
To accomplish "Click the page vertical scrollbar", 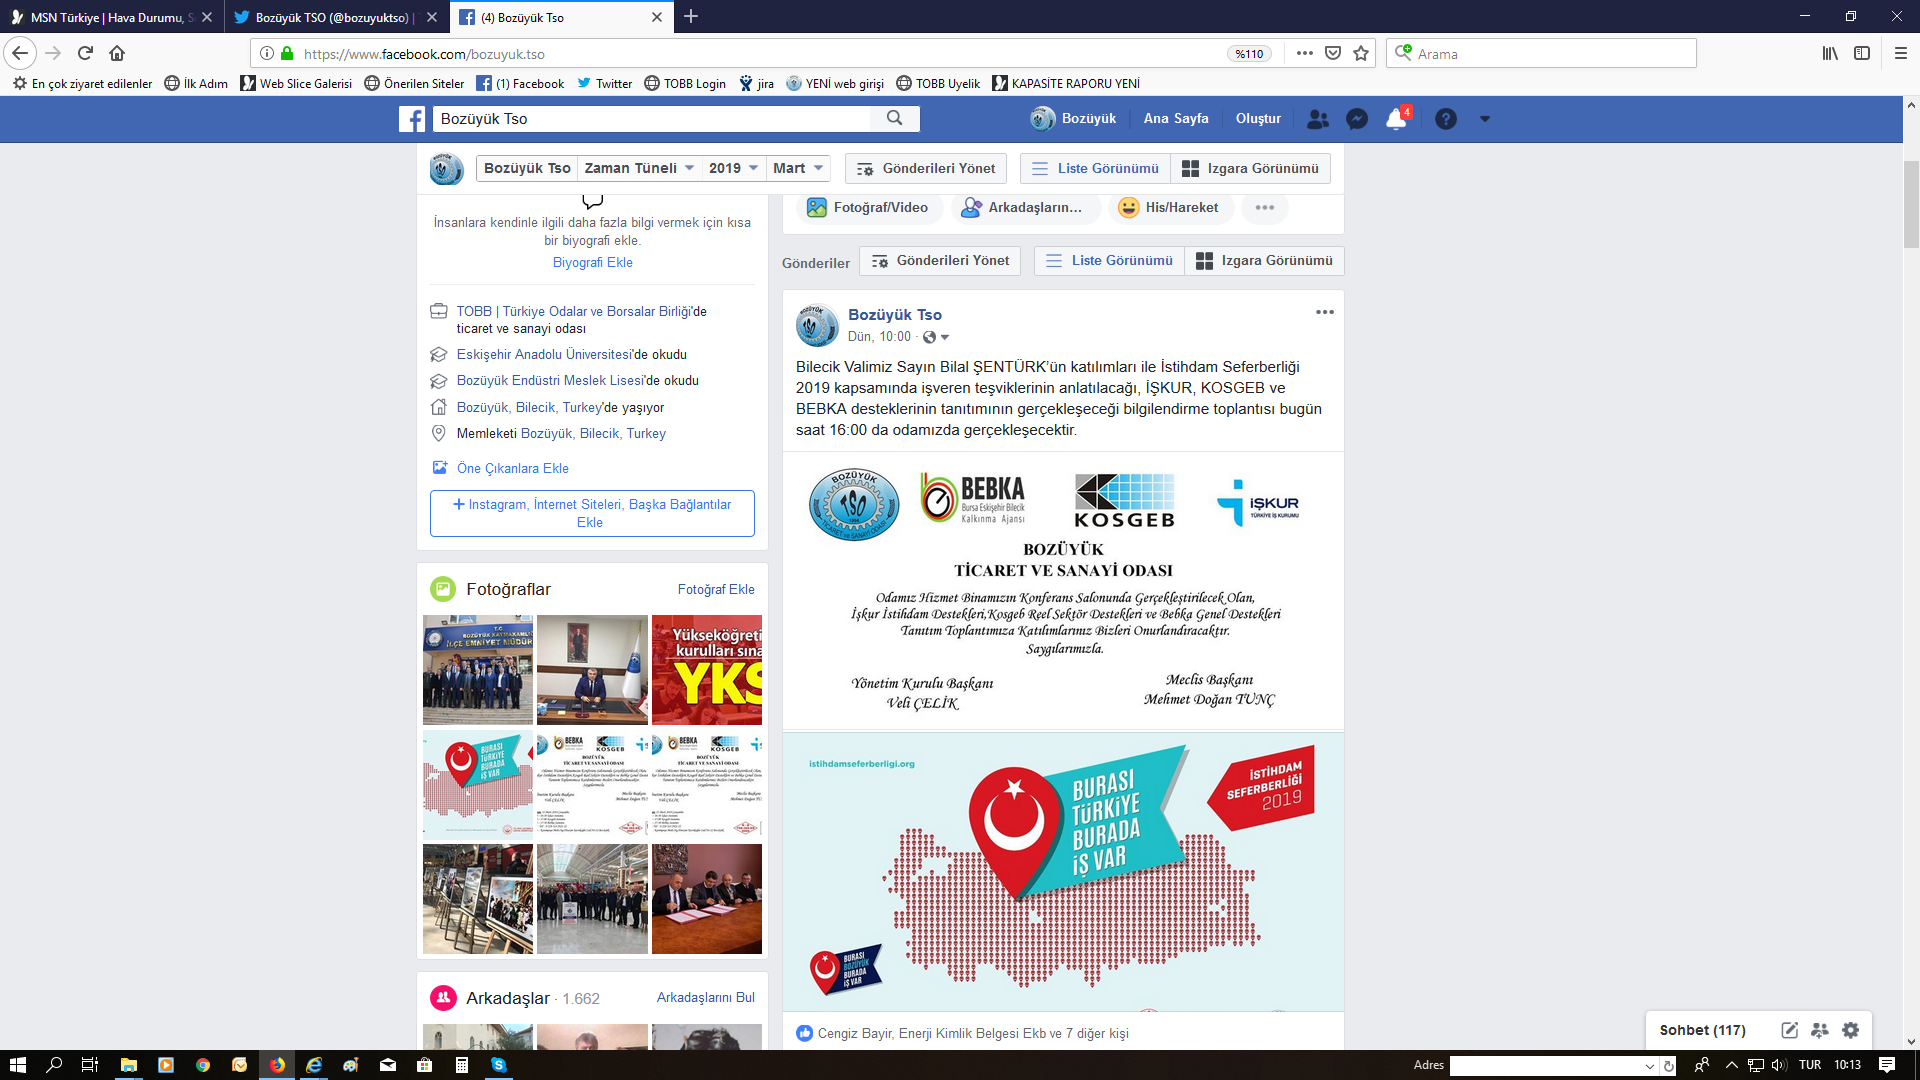I will point(1911,204).
